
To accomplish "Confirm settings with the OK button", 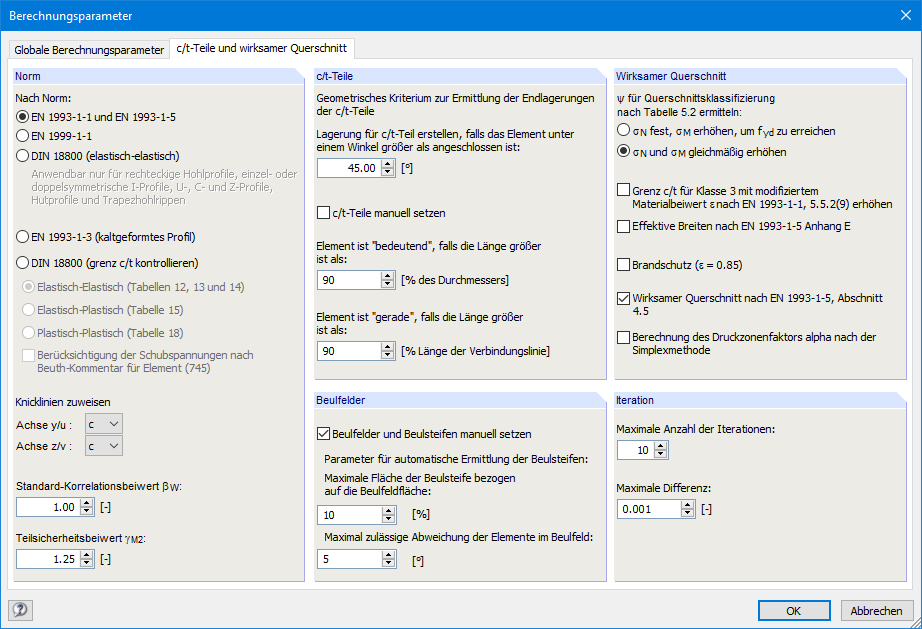I will (793, 610).
